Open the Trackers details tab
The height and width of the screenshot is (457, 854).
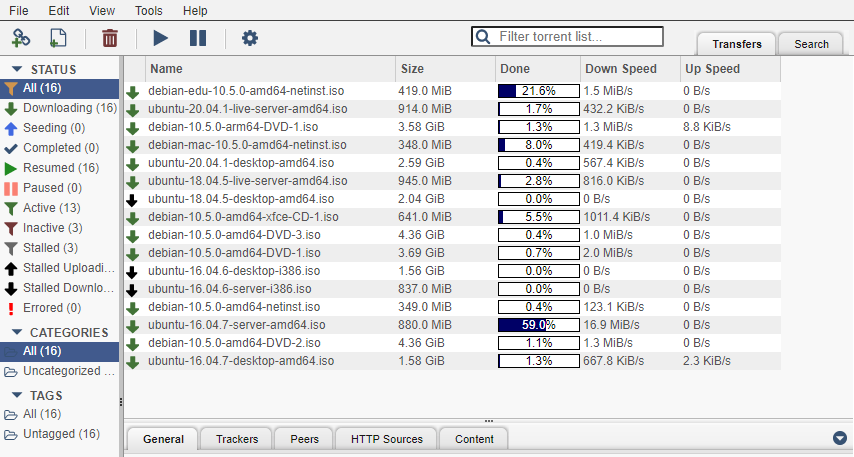tap(237, 439)
